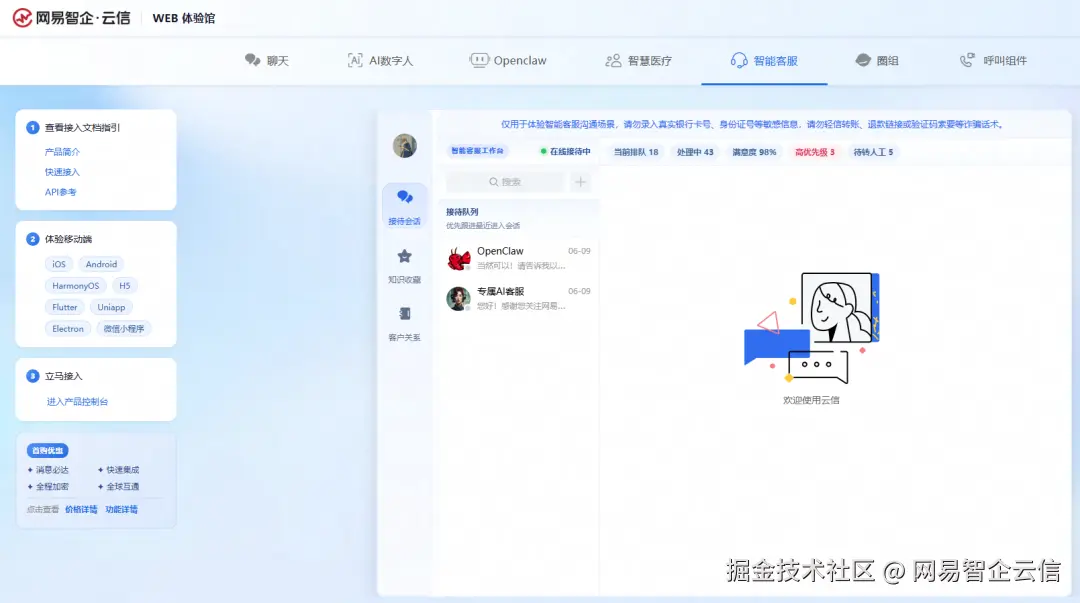Click the 立马接入 step heading
The width and height of the screenshot is (1080, 603).
point(63,376)
